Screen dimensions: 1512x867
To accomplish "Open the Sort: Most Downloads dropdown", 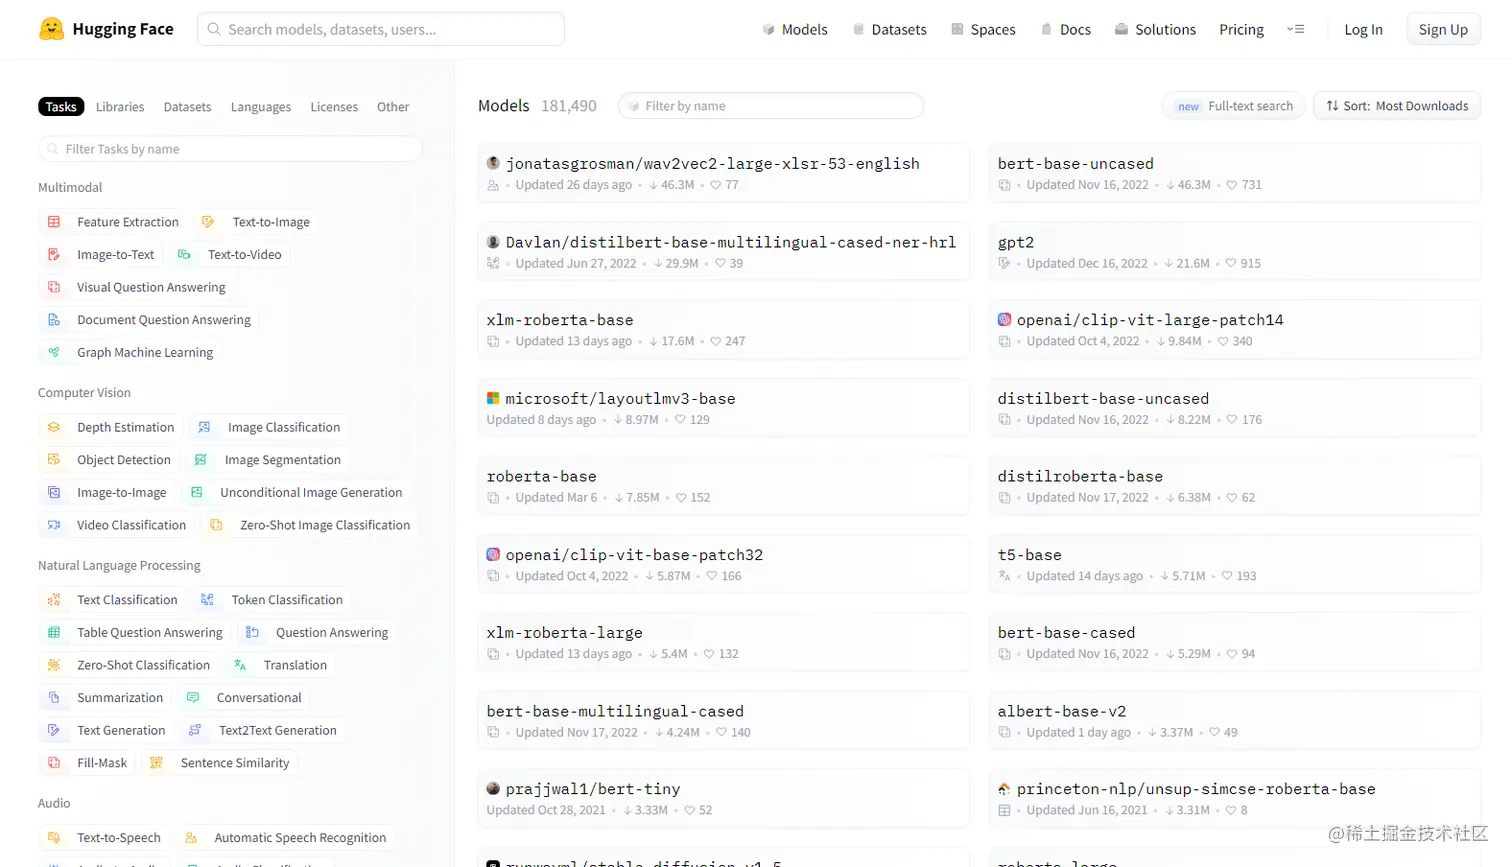I will coord(1397,106).
